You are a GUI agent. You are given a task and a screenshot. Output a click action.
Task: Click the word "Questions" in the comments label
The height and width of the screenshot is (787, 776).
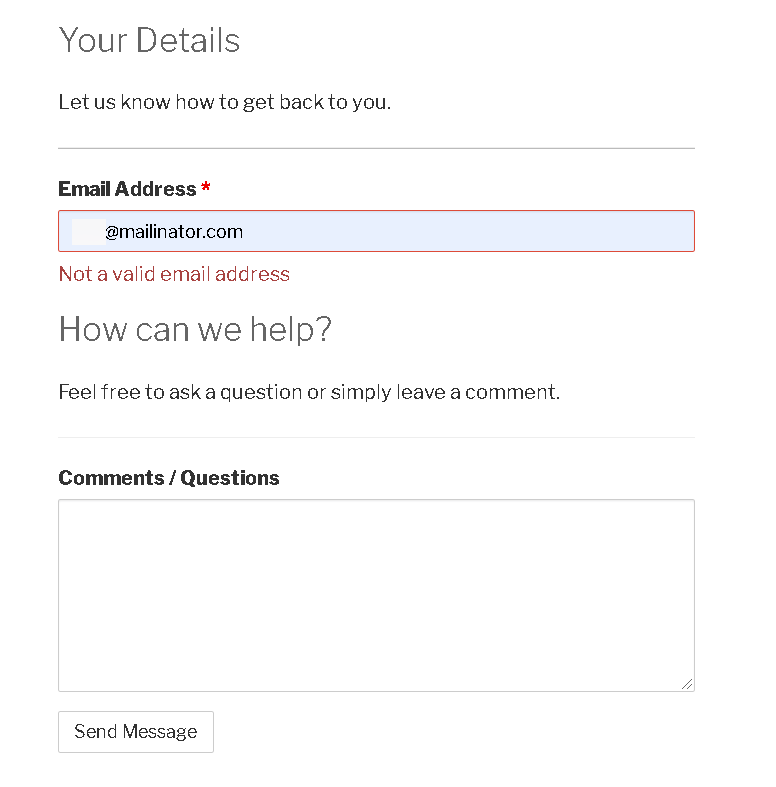[x=230, y=478]
